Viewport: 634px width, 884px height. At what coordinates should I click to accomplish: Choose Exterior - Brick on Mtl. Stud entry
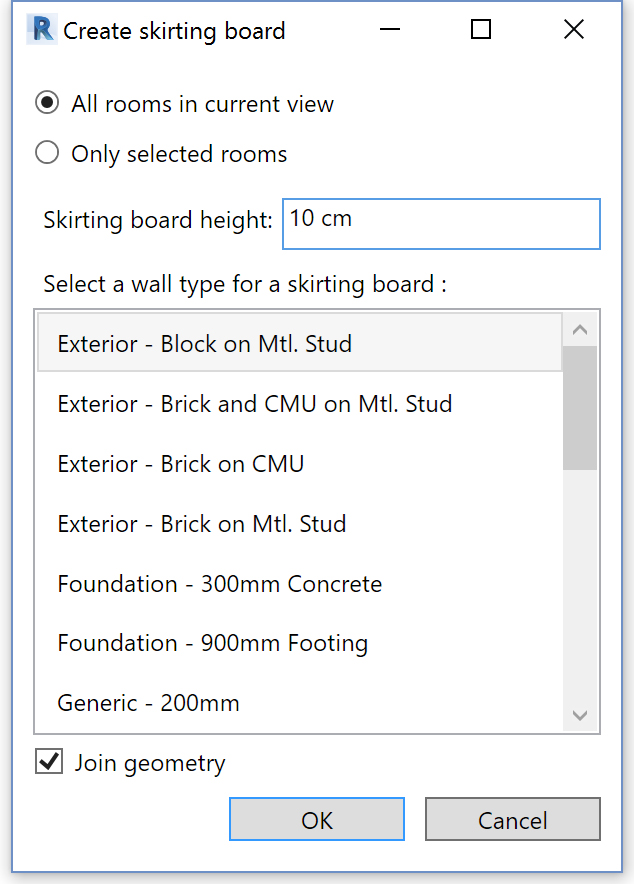(x=299, y=524)
